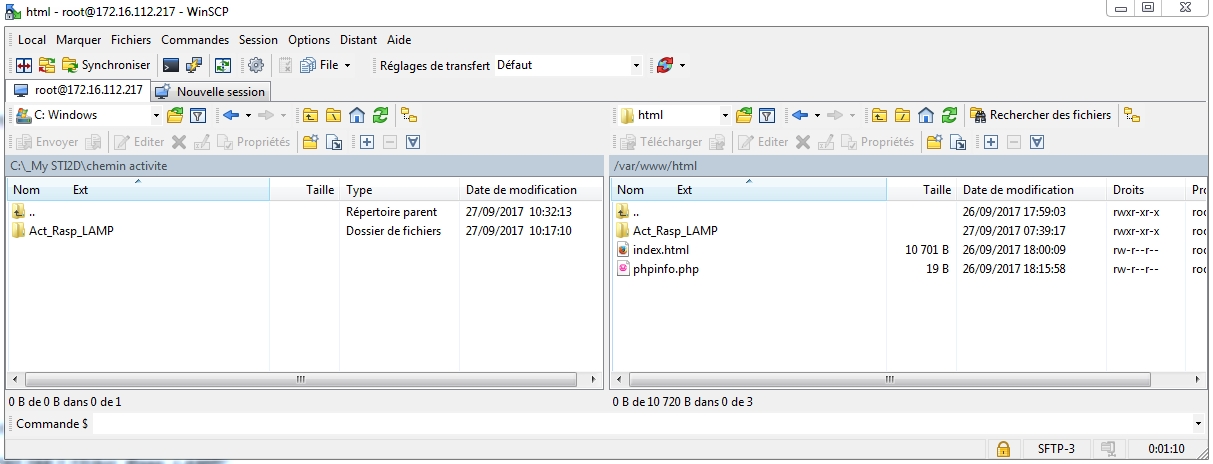Click the Synchroniser button
Image resolution: width=1213 pixels, height=464 pixels.
coord(106,65)
